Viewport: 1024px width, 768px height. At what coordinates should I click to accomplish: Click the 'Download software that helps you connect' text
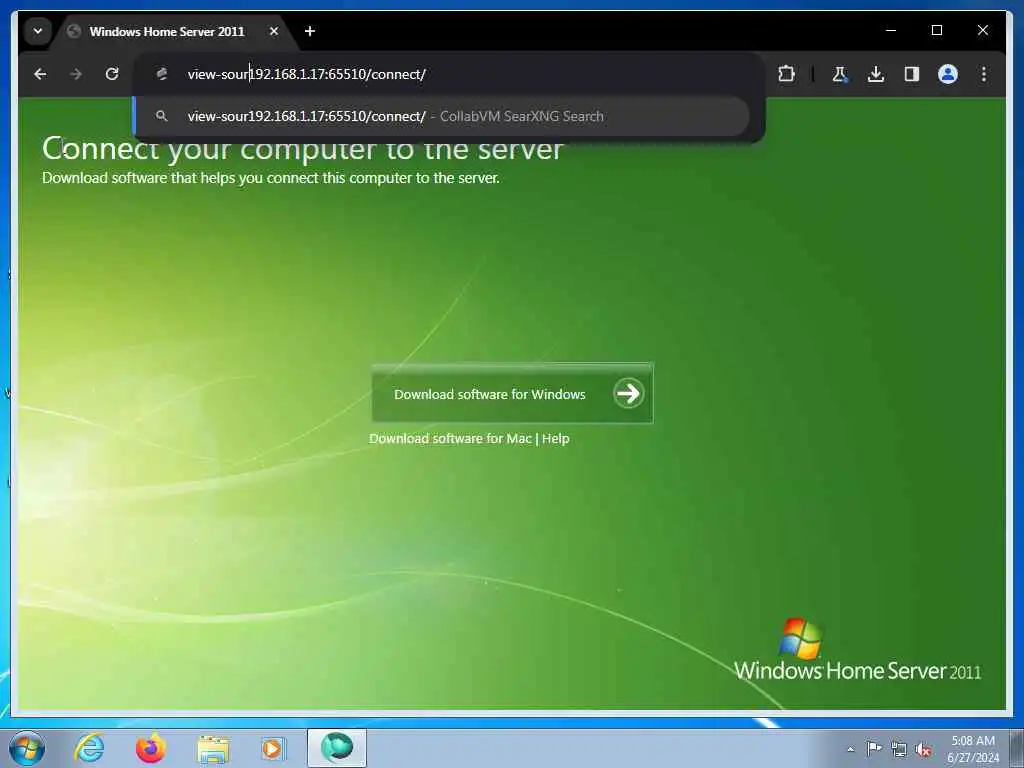tap(271, 178)
